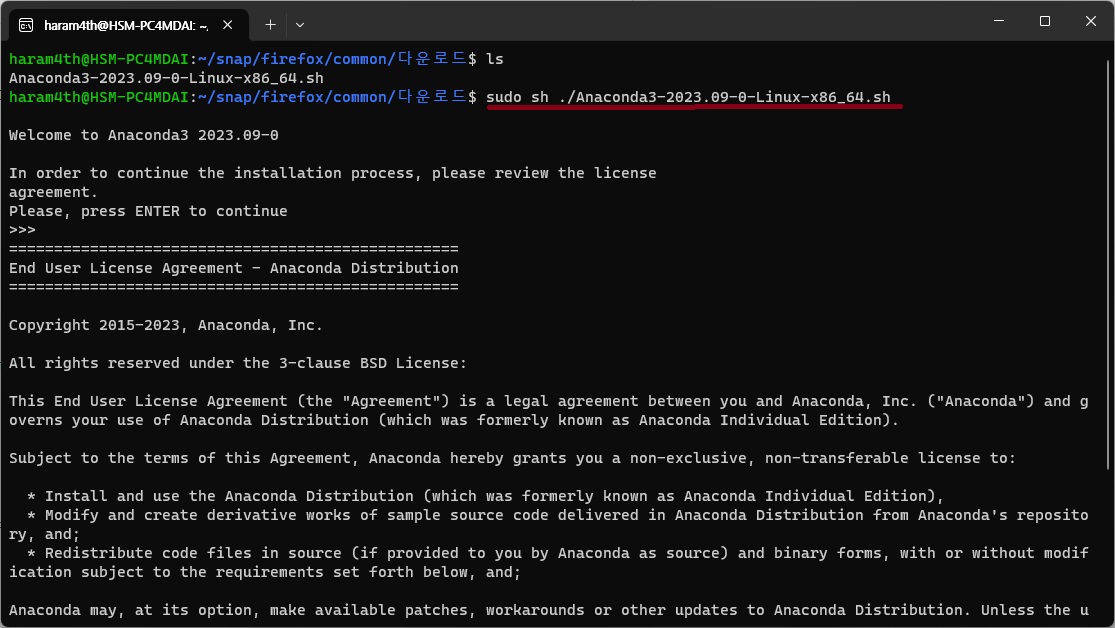Click 'Copyright 2015-2023, Anaconda, Inc.' line
The height and width of the screenshot is (628, 1115).
click(x=166, y=325)
